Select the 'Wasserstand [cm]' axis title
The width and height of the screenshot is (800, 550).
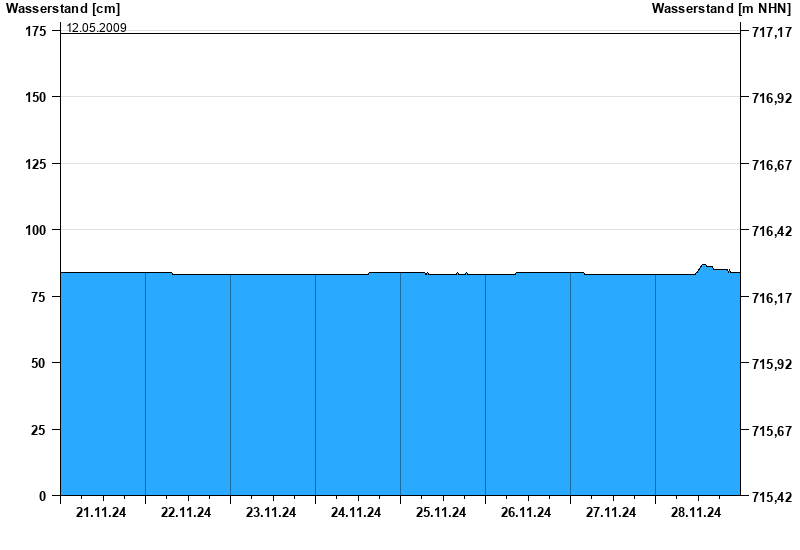tap(63, 9)
